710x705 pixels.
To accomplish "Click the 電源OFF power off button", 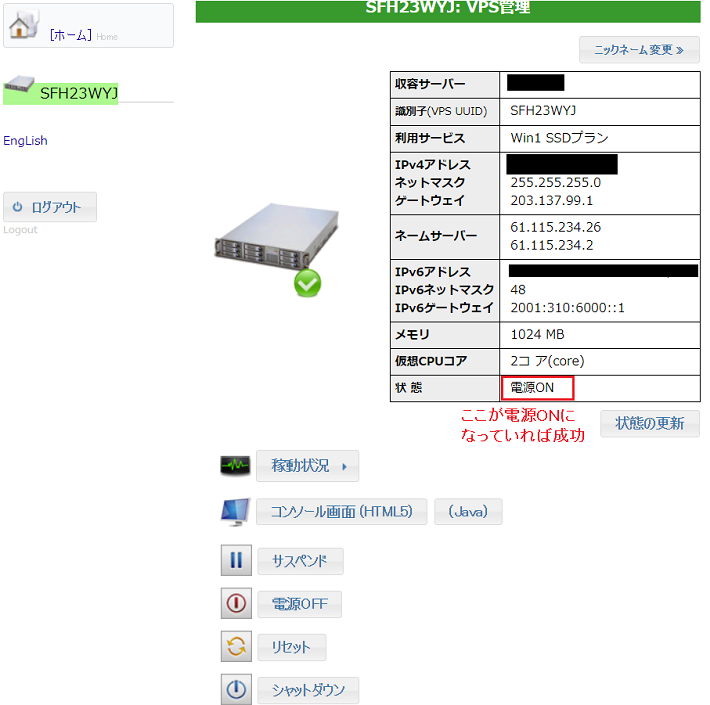I will [x=299, y=604].
